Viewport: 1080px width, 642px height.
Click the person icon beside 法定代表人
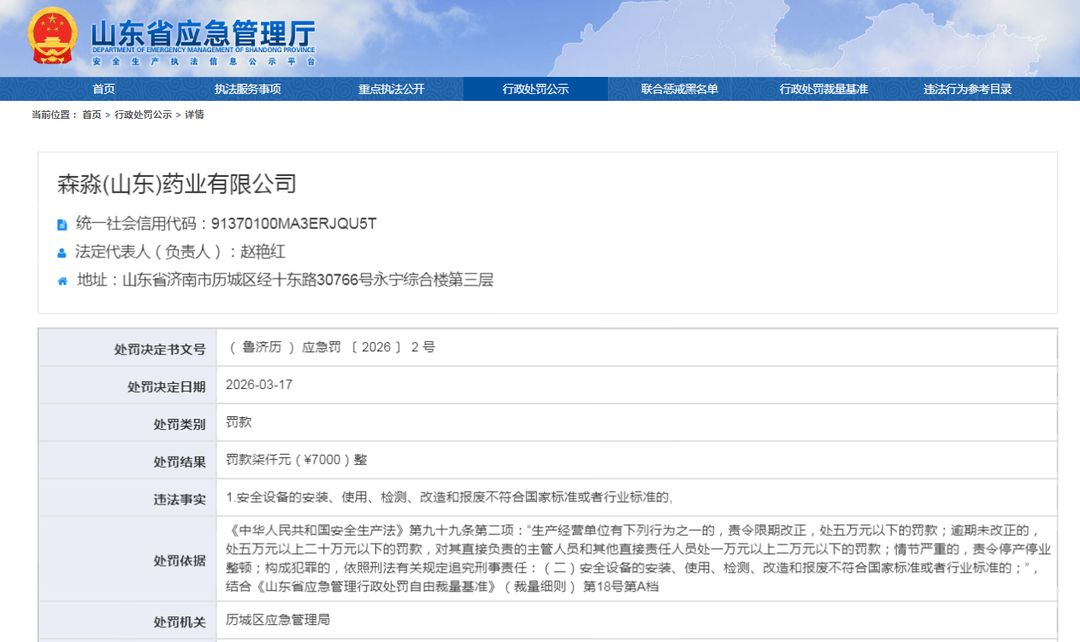62,253
